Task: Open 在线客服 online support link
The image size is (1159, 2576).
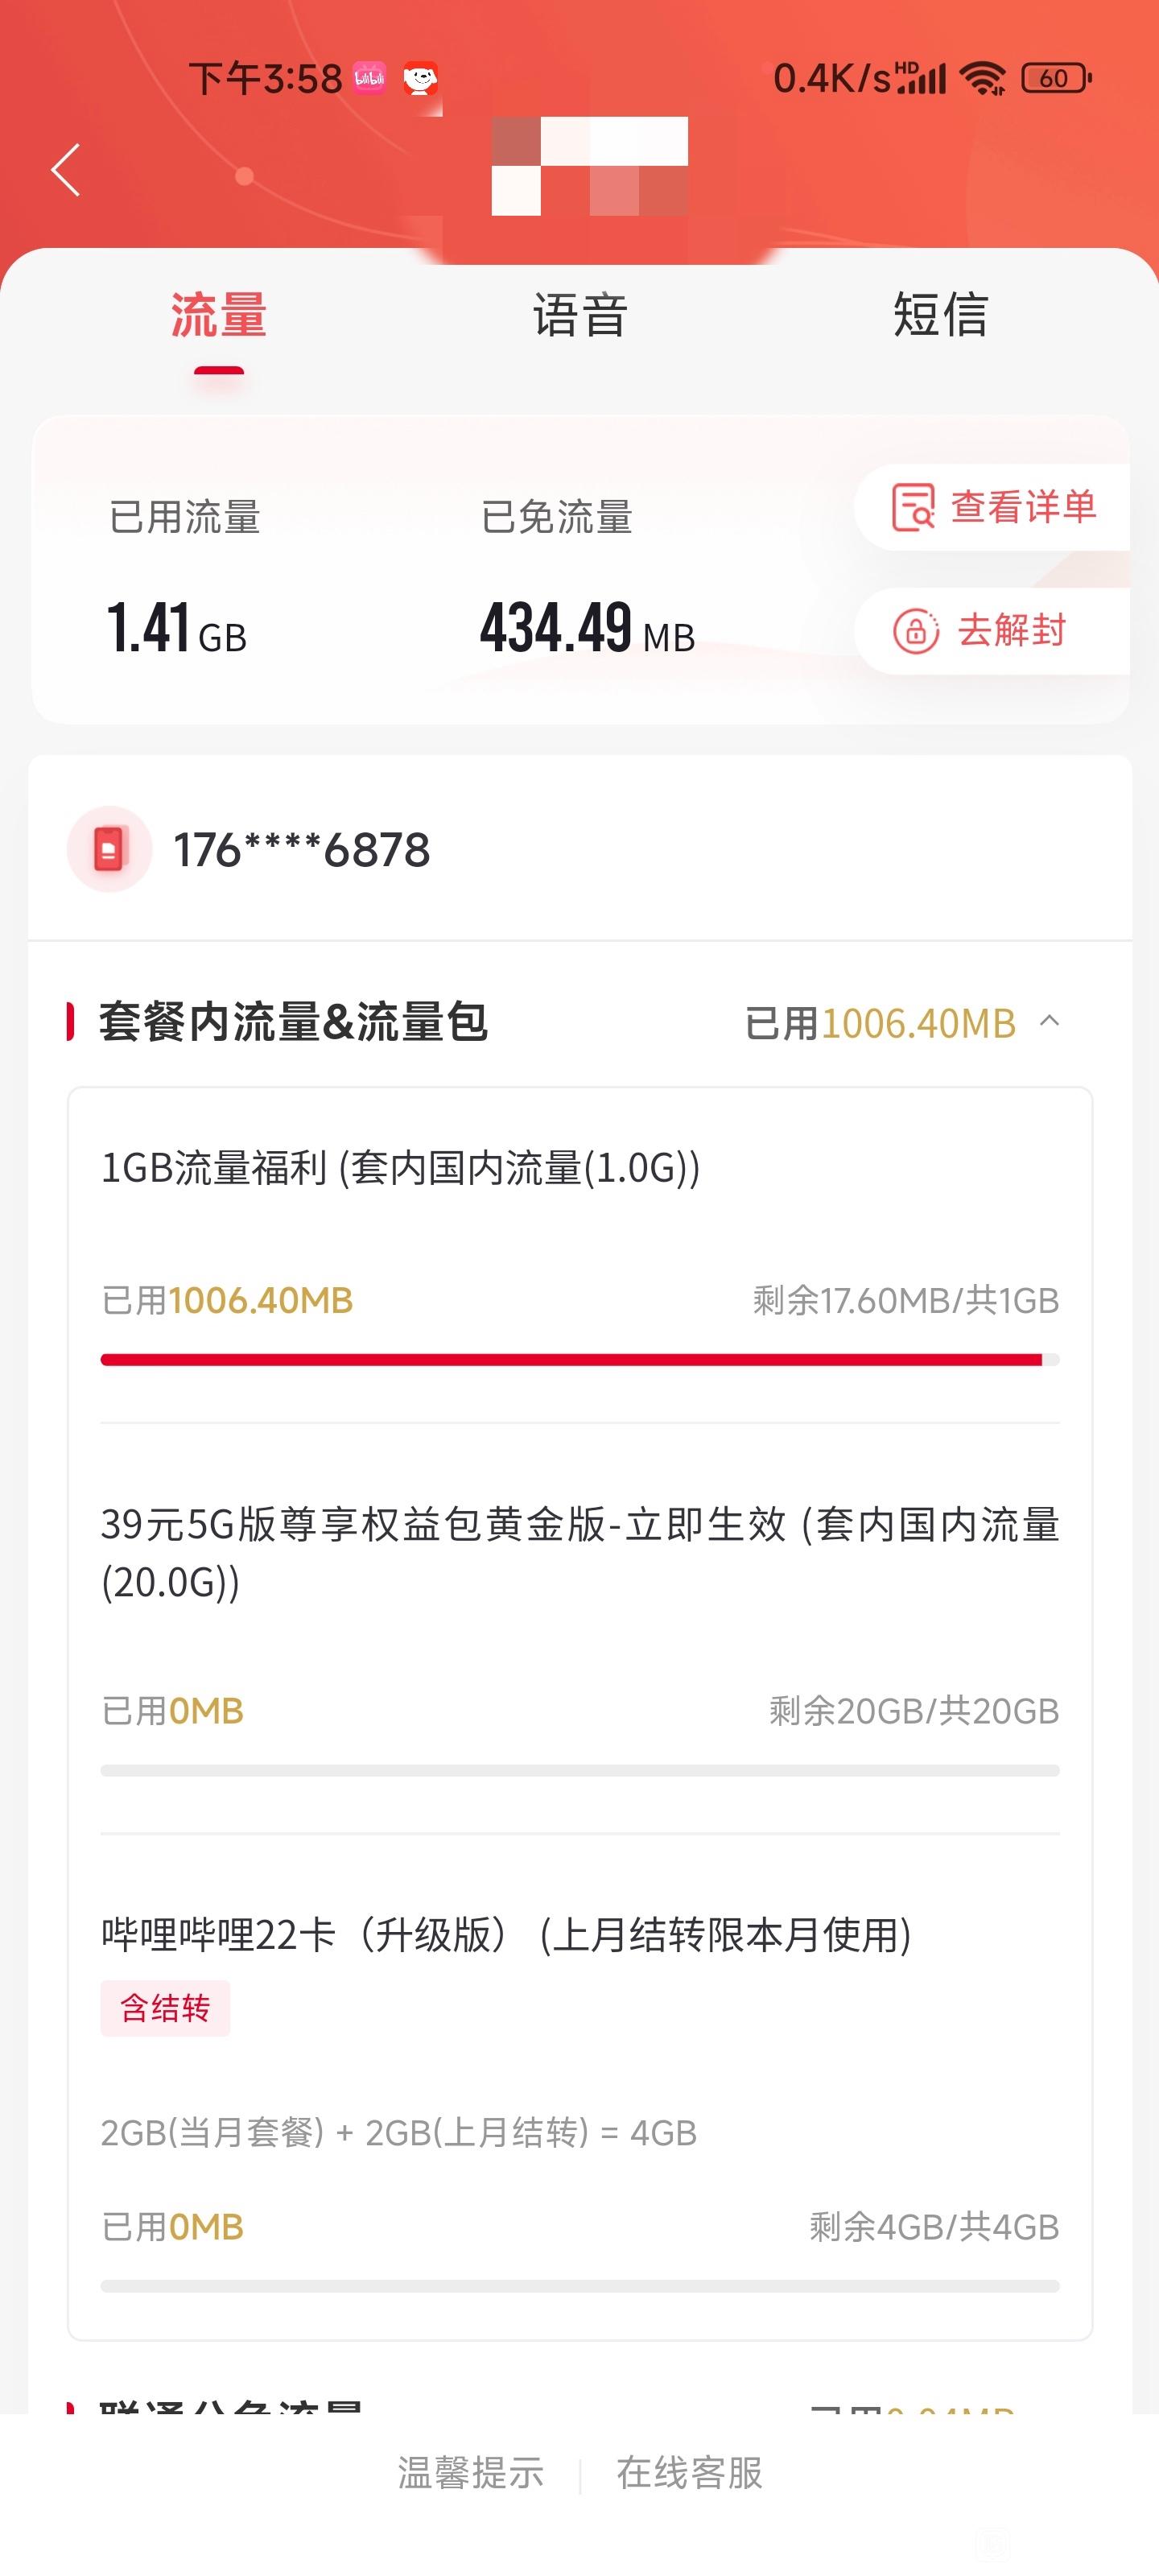Action: coord(690,2472)
